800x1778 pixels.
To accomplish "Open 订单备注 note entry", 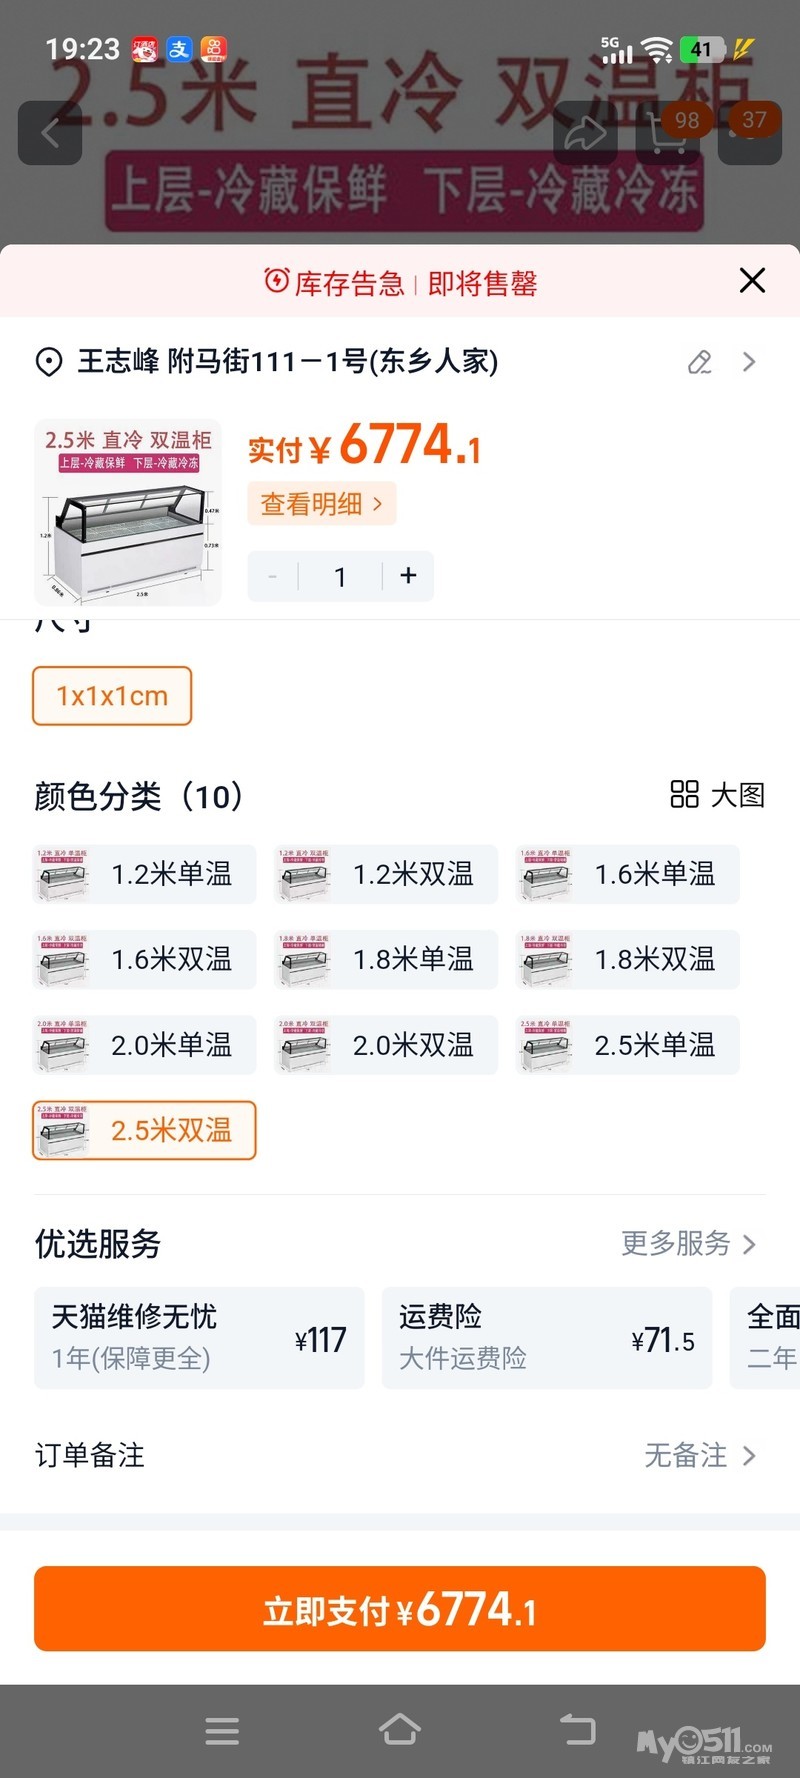I will [400, 1455].
